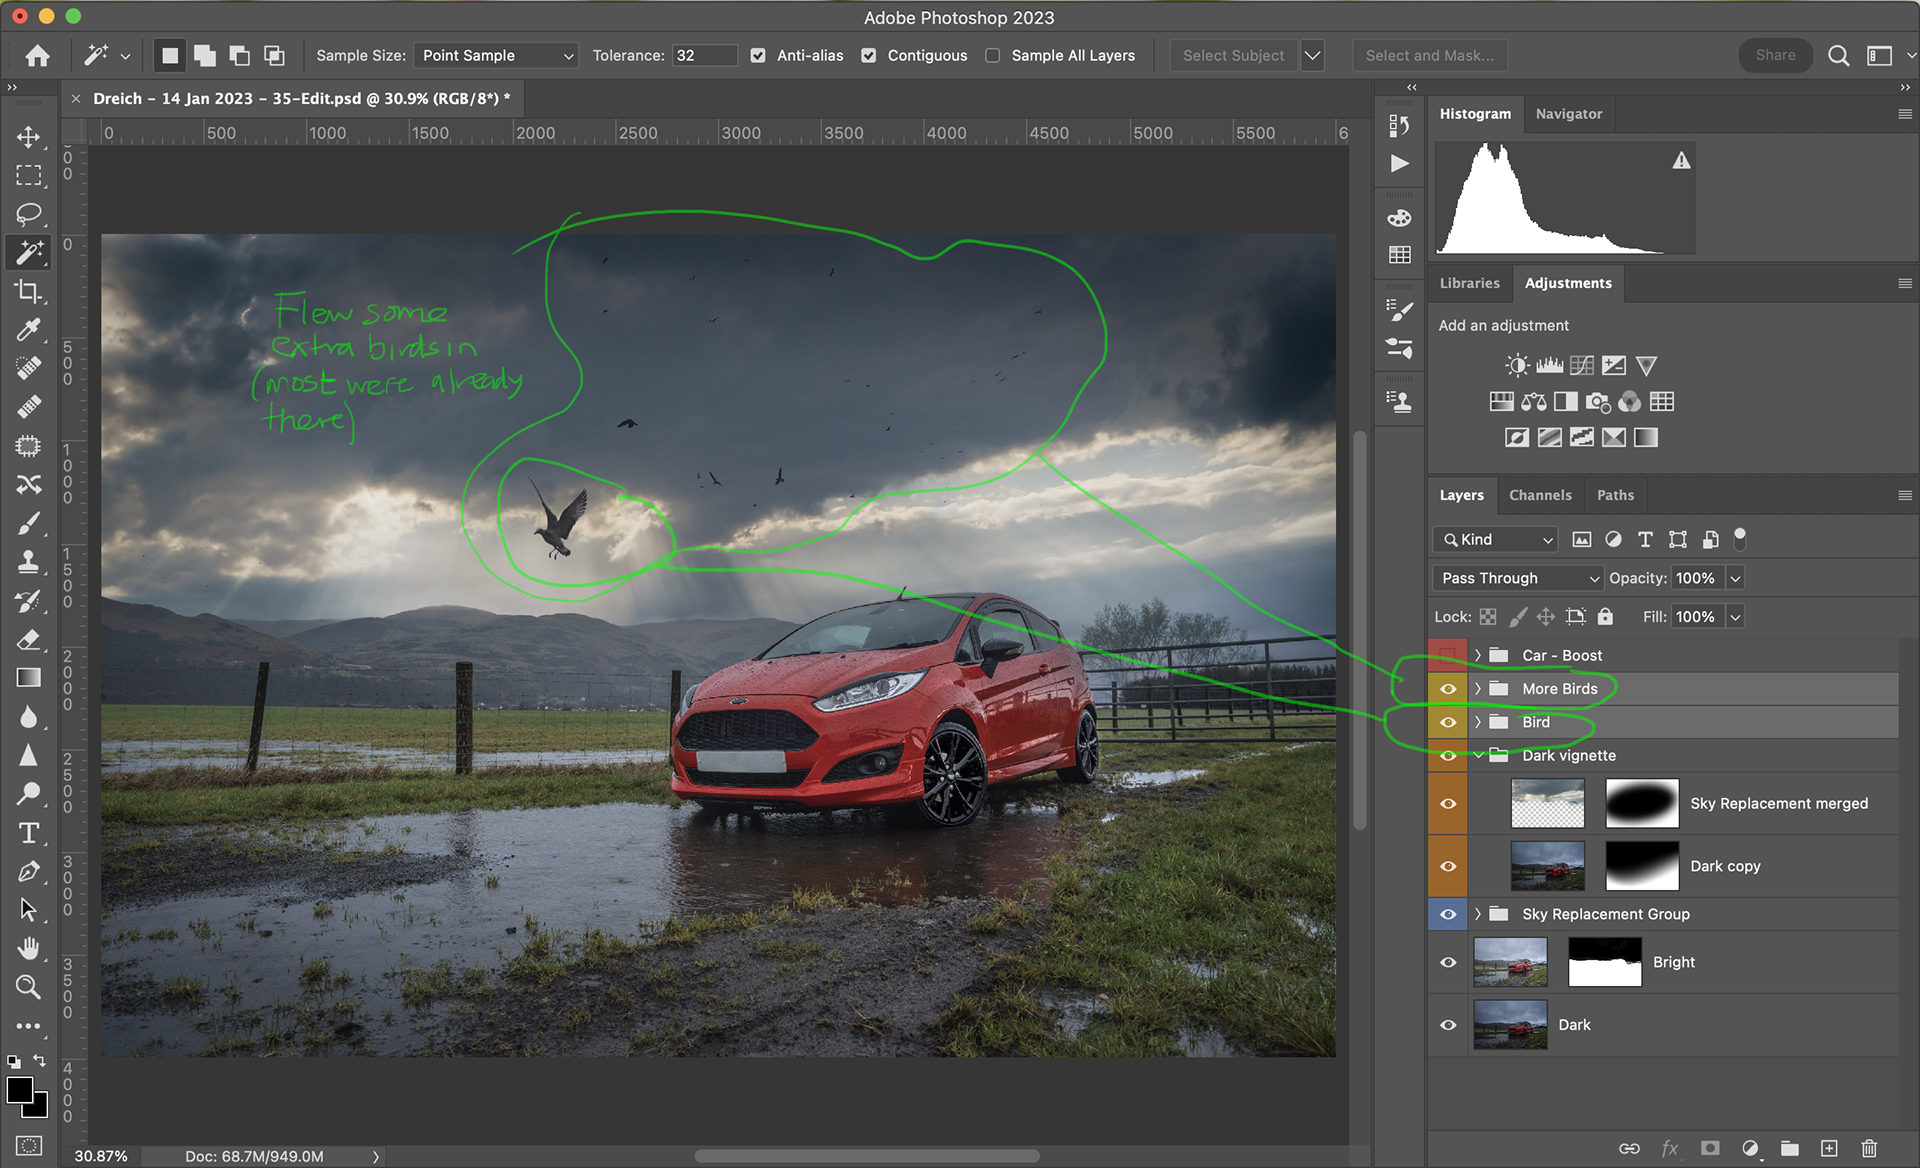Click the create new layer plus icon
The image size is (1920, 1168).
1829,1148
